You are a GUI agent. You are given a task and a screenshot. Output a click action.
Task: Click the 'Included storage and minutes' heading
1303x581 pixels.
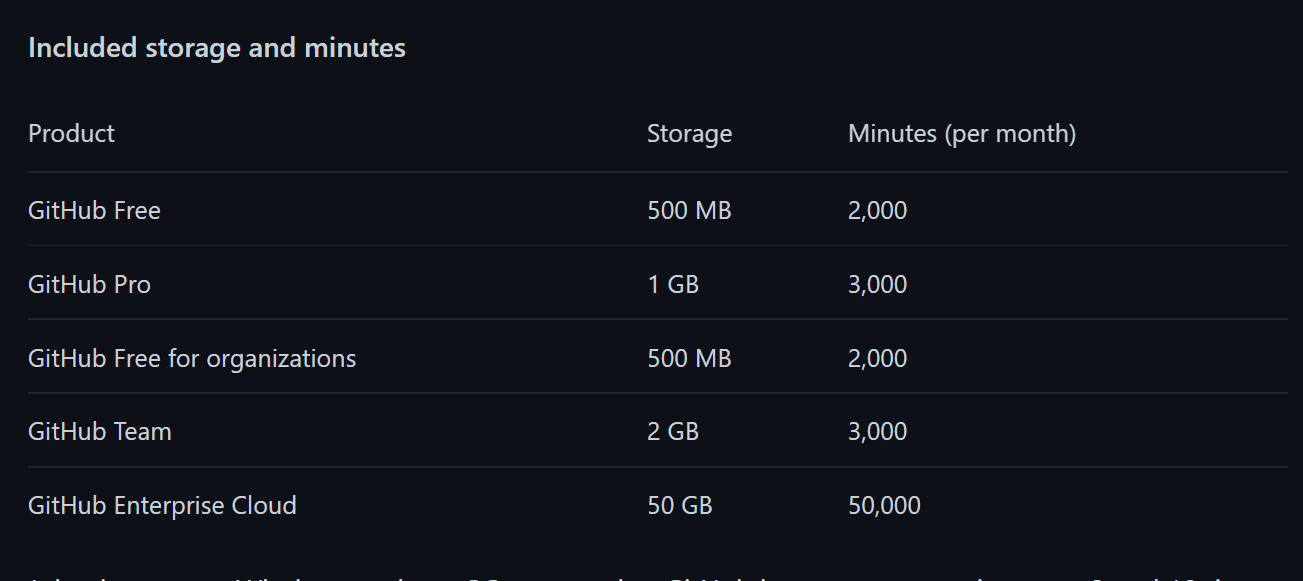pyautogui.click(x=216, y=48)
